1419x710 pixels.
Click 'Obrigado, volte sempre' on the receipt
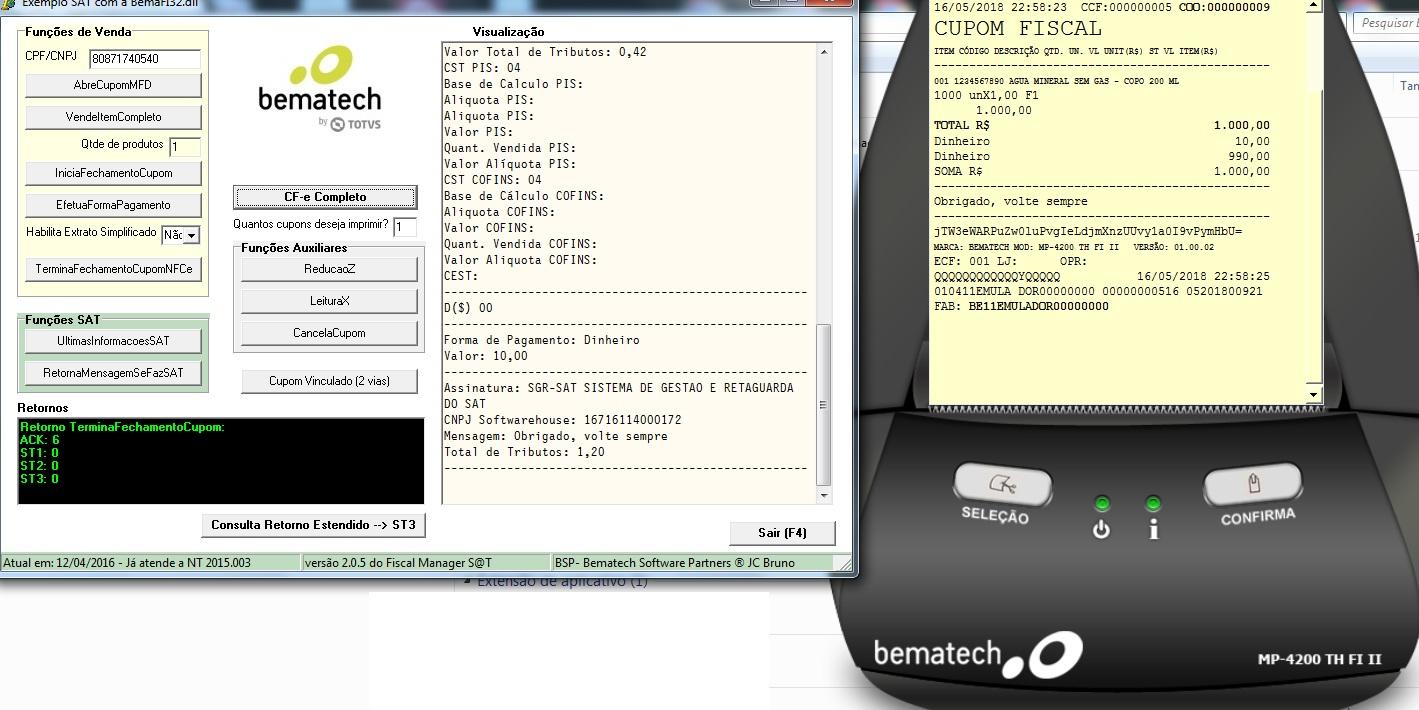tap(1011, 202)
